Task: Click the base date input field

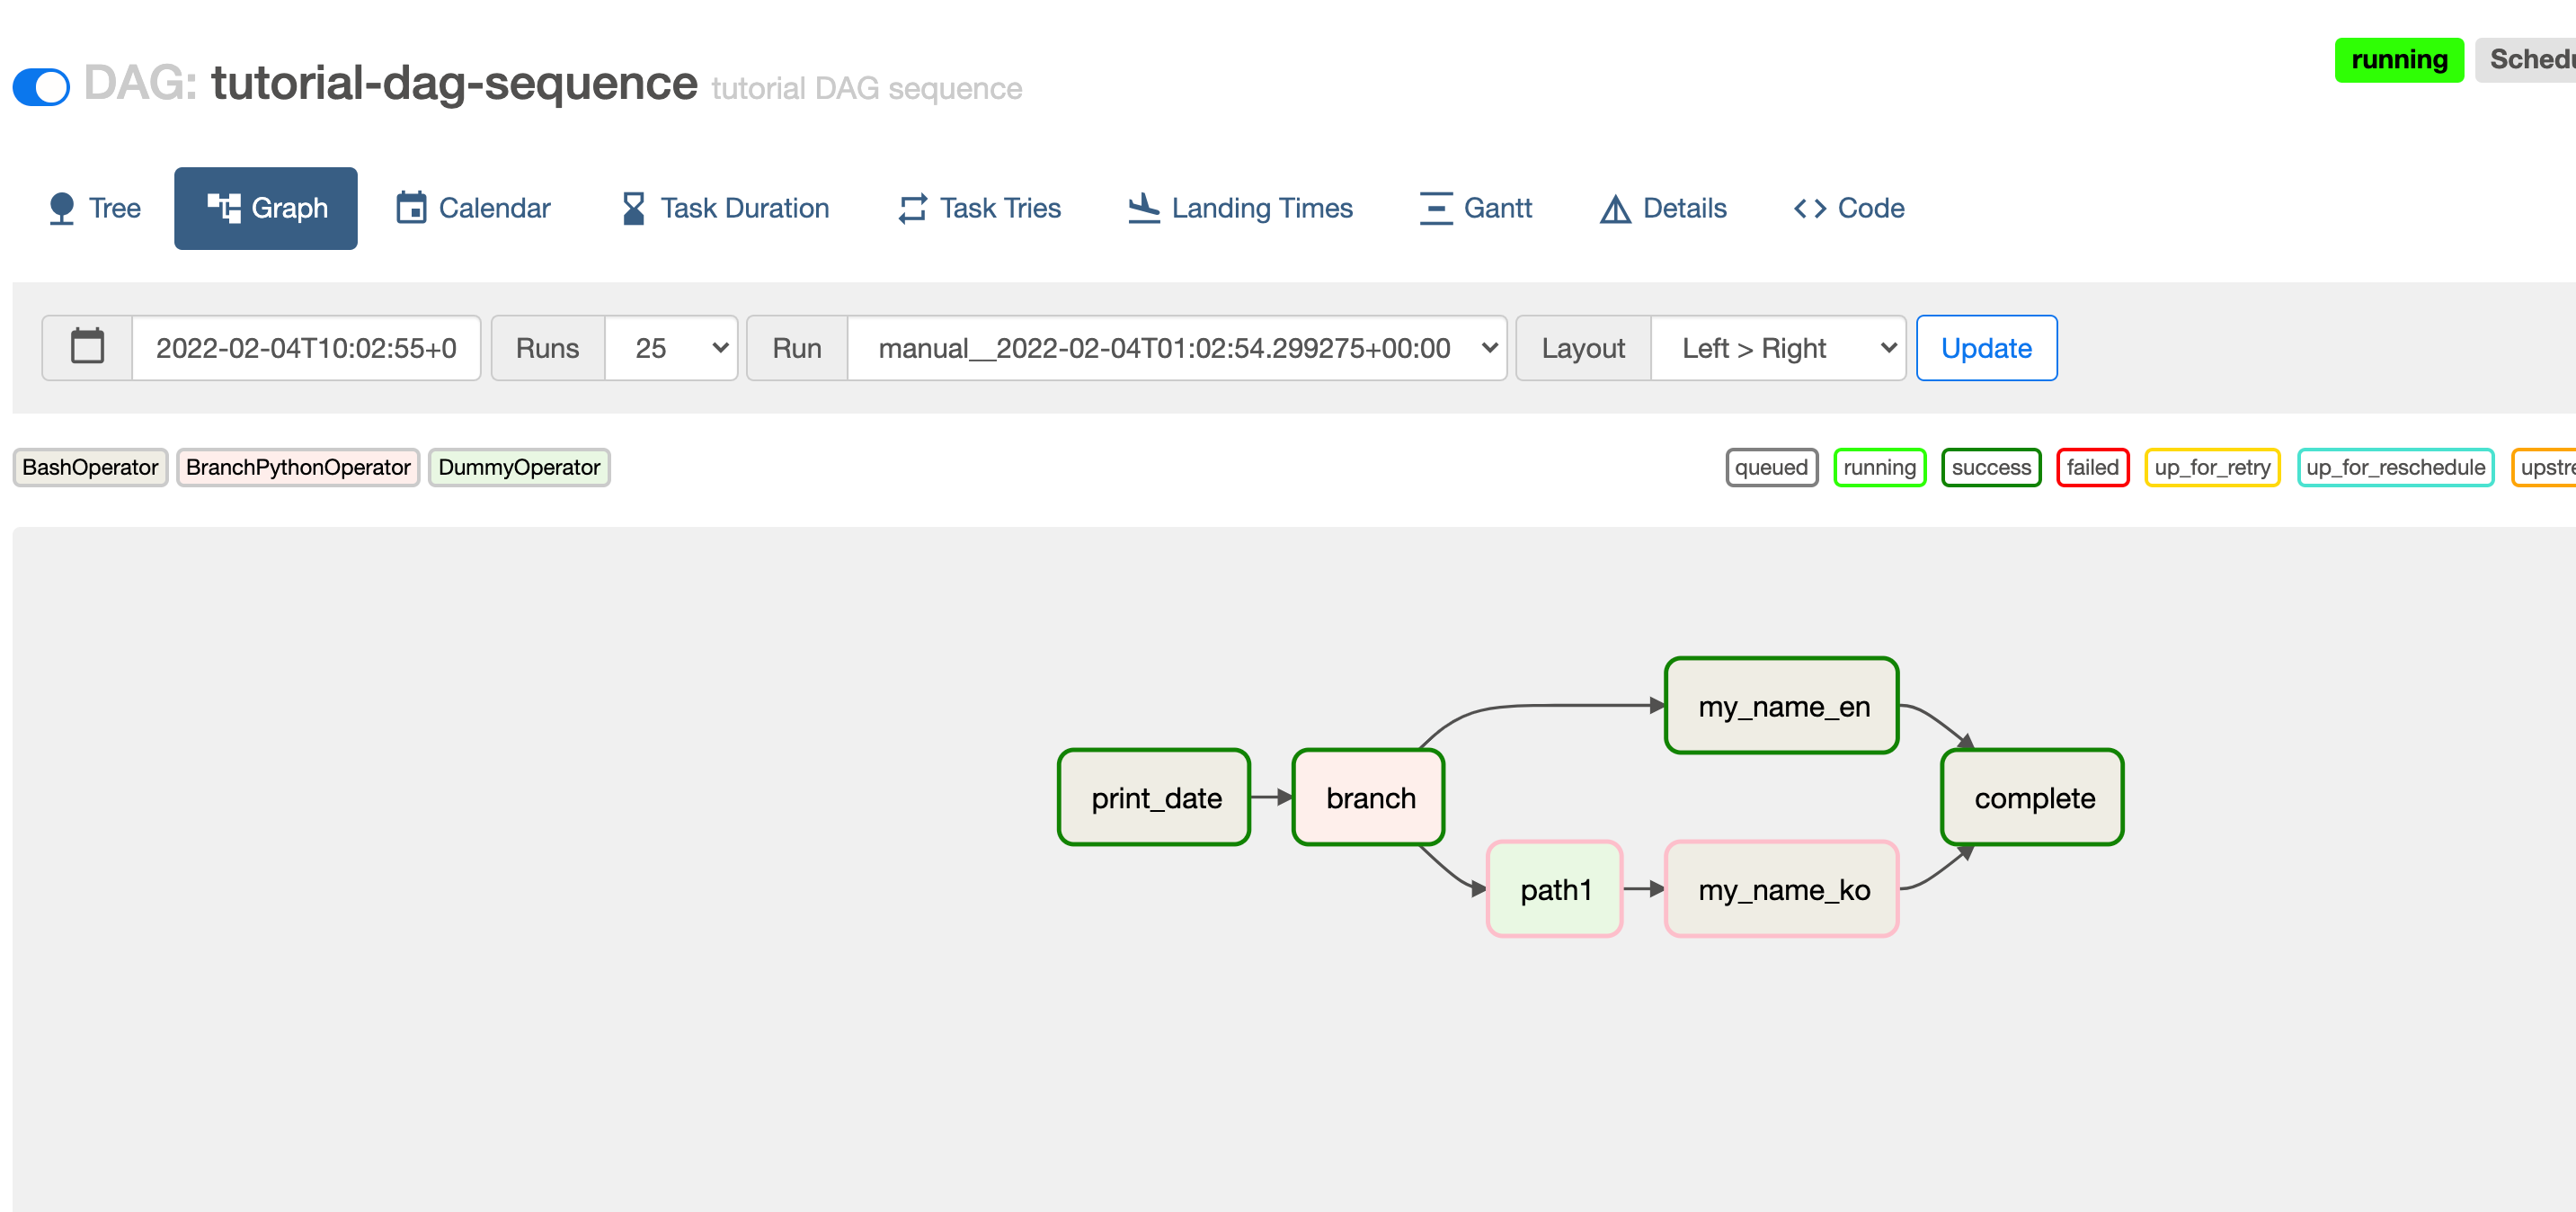Action: point(306,348)
